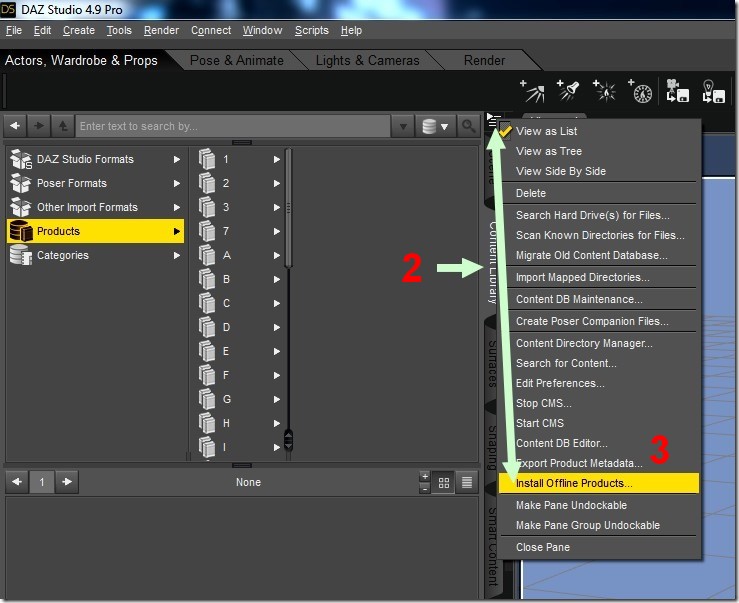Open product folder 2
739x603 pixels.
click(x=239, y=183)
